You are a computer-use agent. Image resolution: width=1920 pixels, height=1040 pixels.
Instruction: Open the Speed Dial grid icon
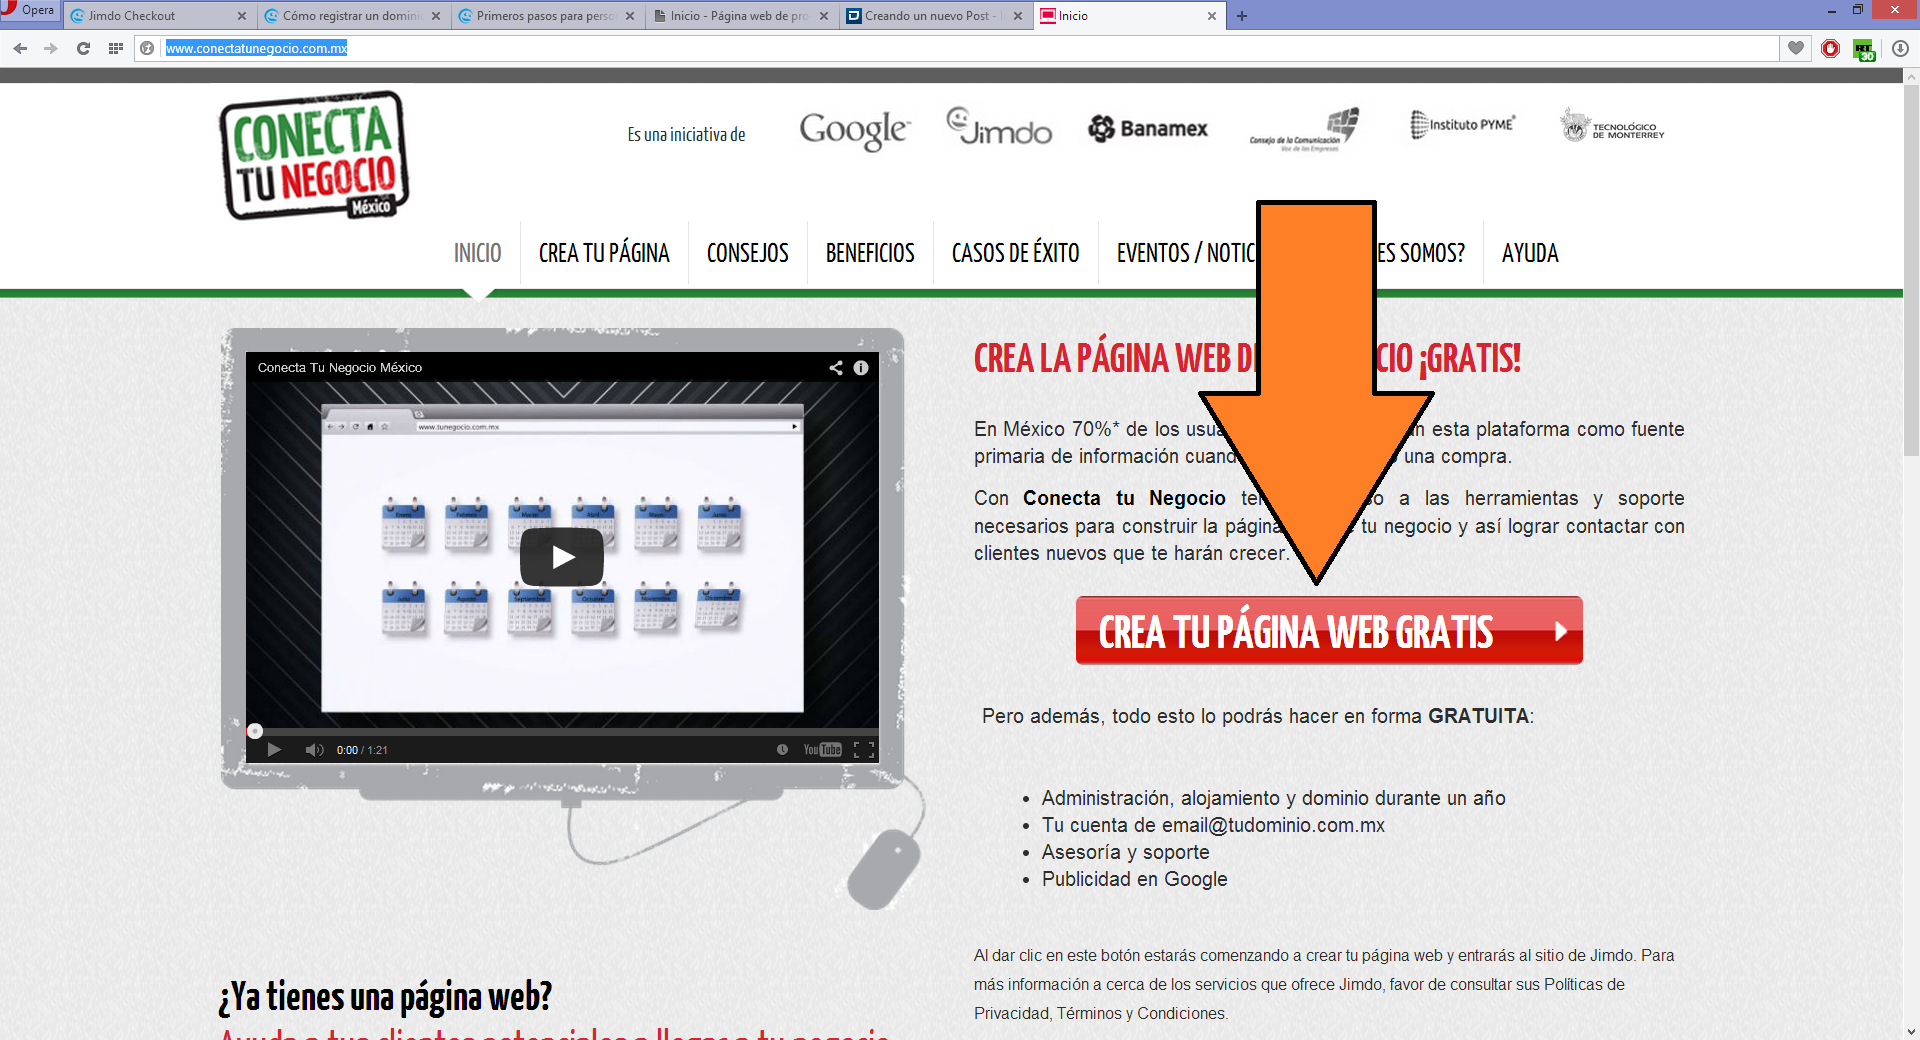[115, 48]
